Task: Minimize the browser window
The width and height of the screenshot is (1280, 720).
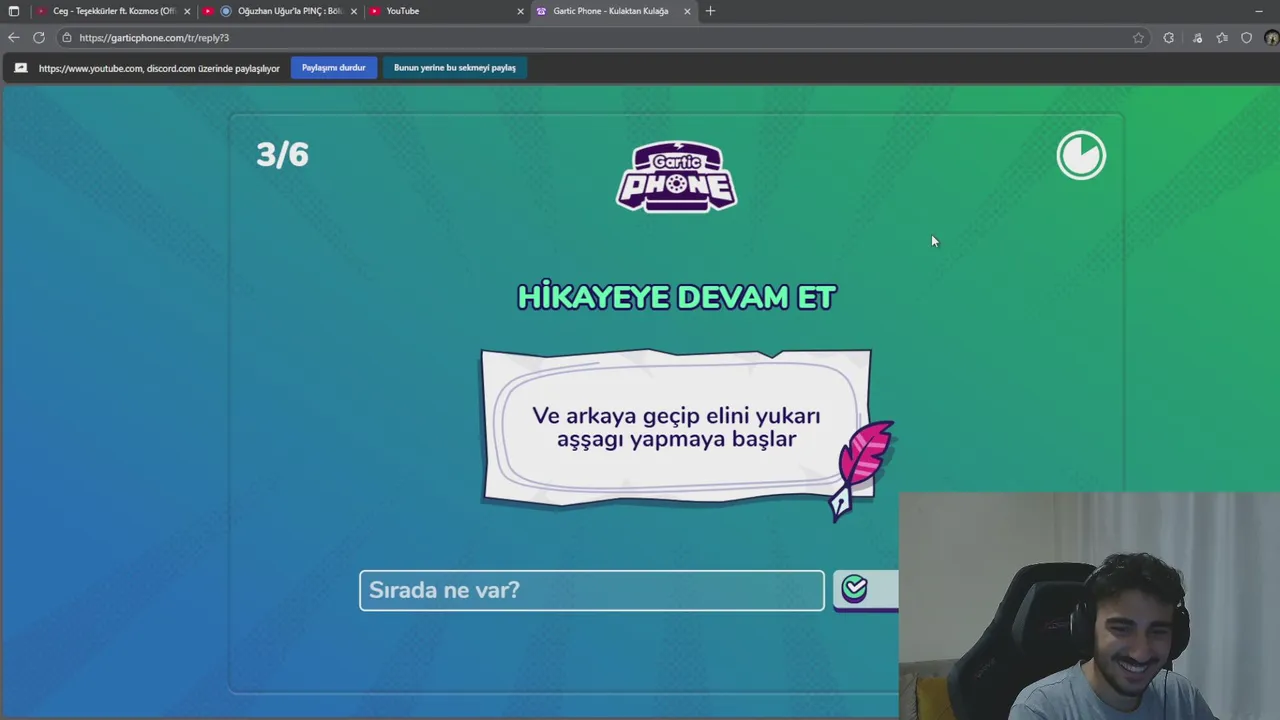Action: point(1258,11)
